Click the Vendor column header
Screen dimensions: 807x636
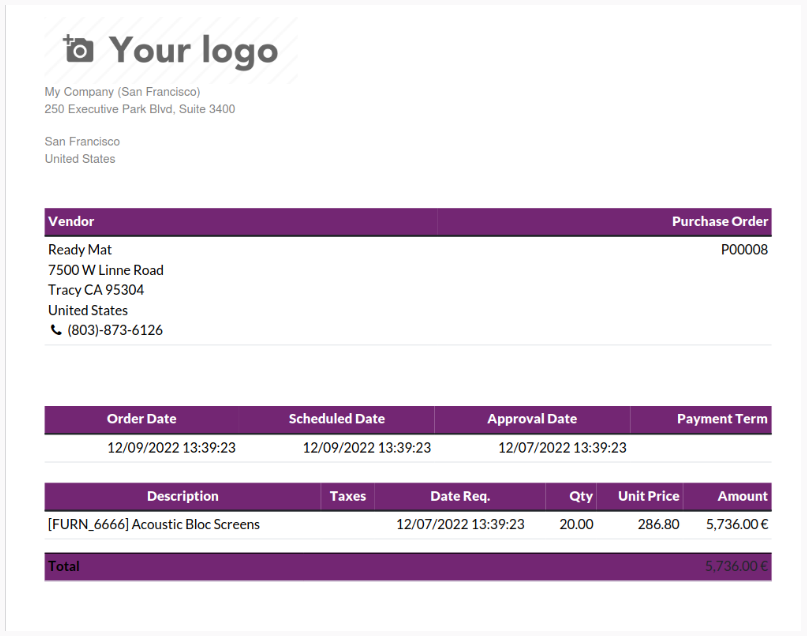point(71,221)
